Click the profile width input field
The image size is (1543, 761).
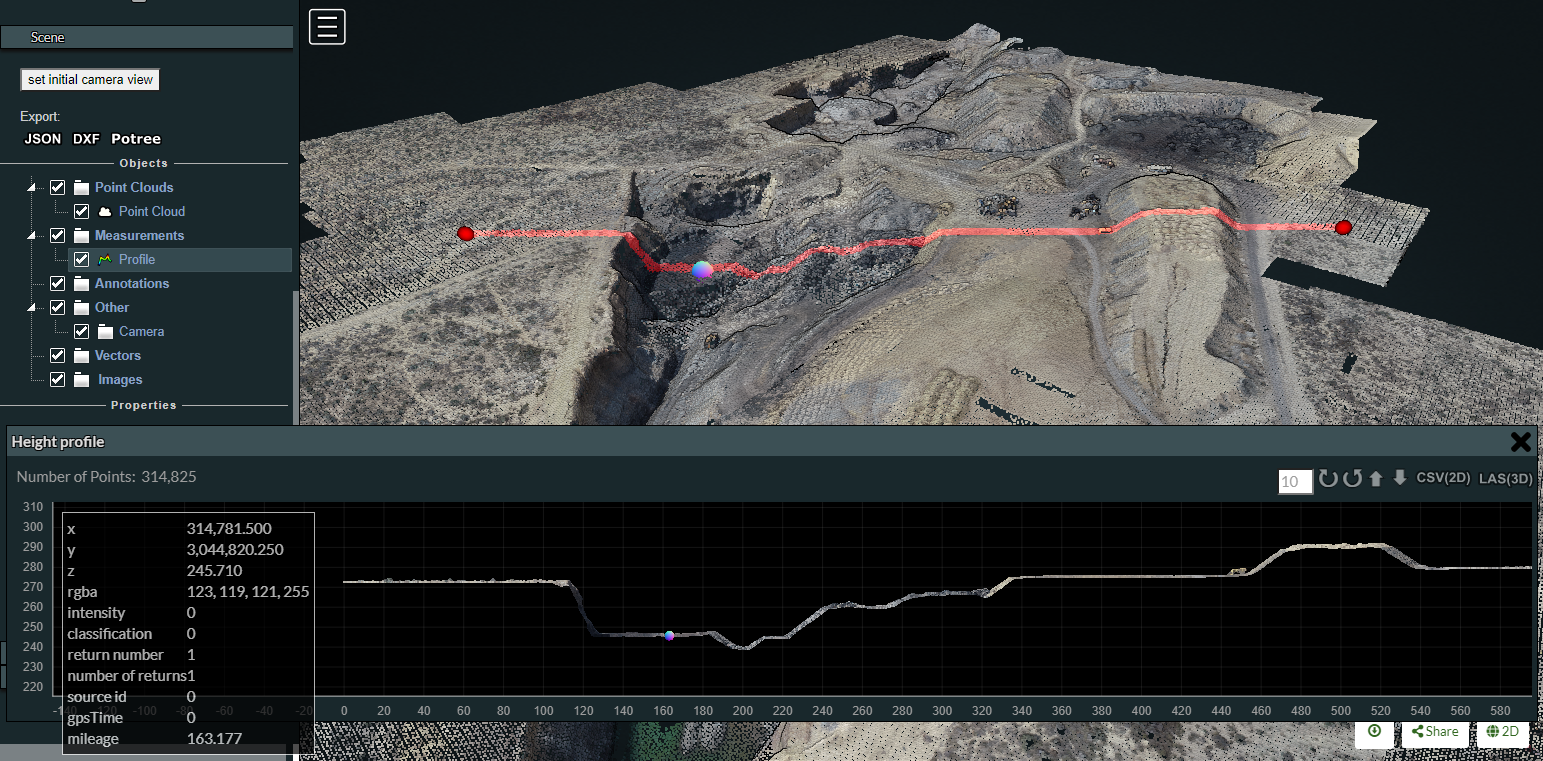pyautogui.click(x=1295, y=482)
